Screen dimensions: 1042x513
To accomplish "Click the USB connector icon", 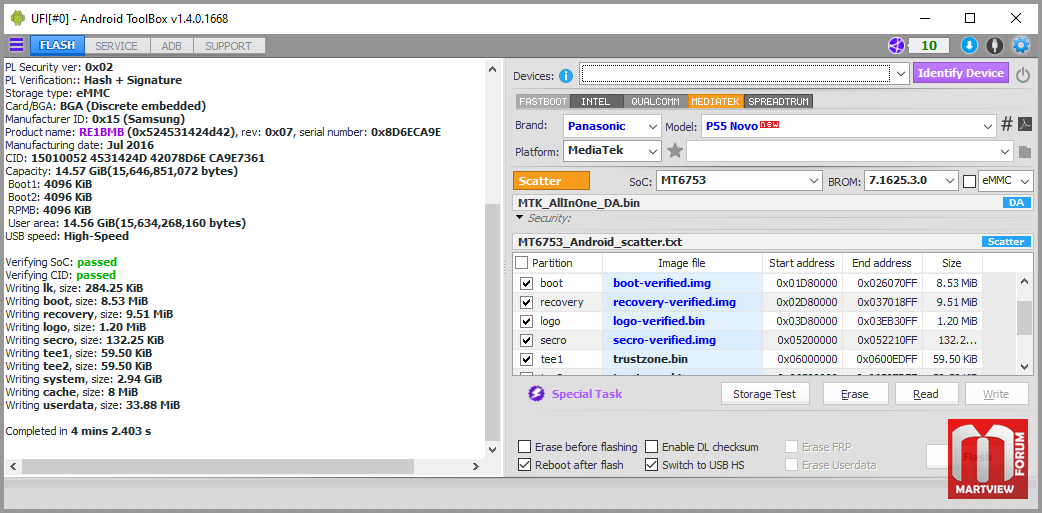I will click(x=994, y=45).
